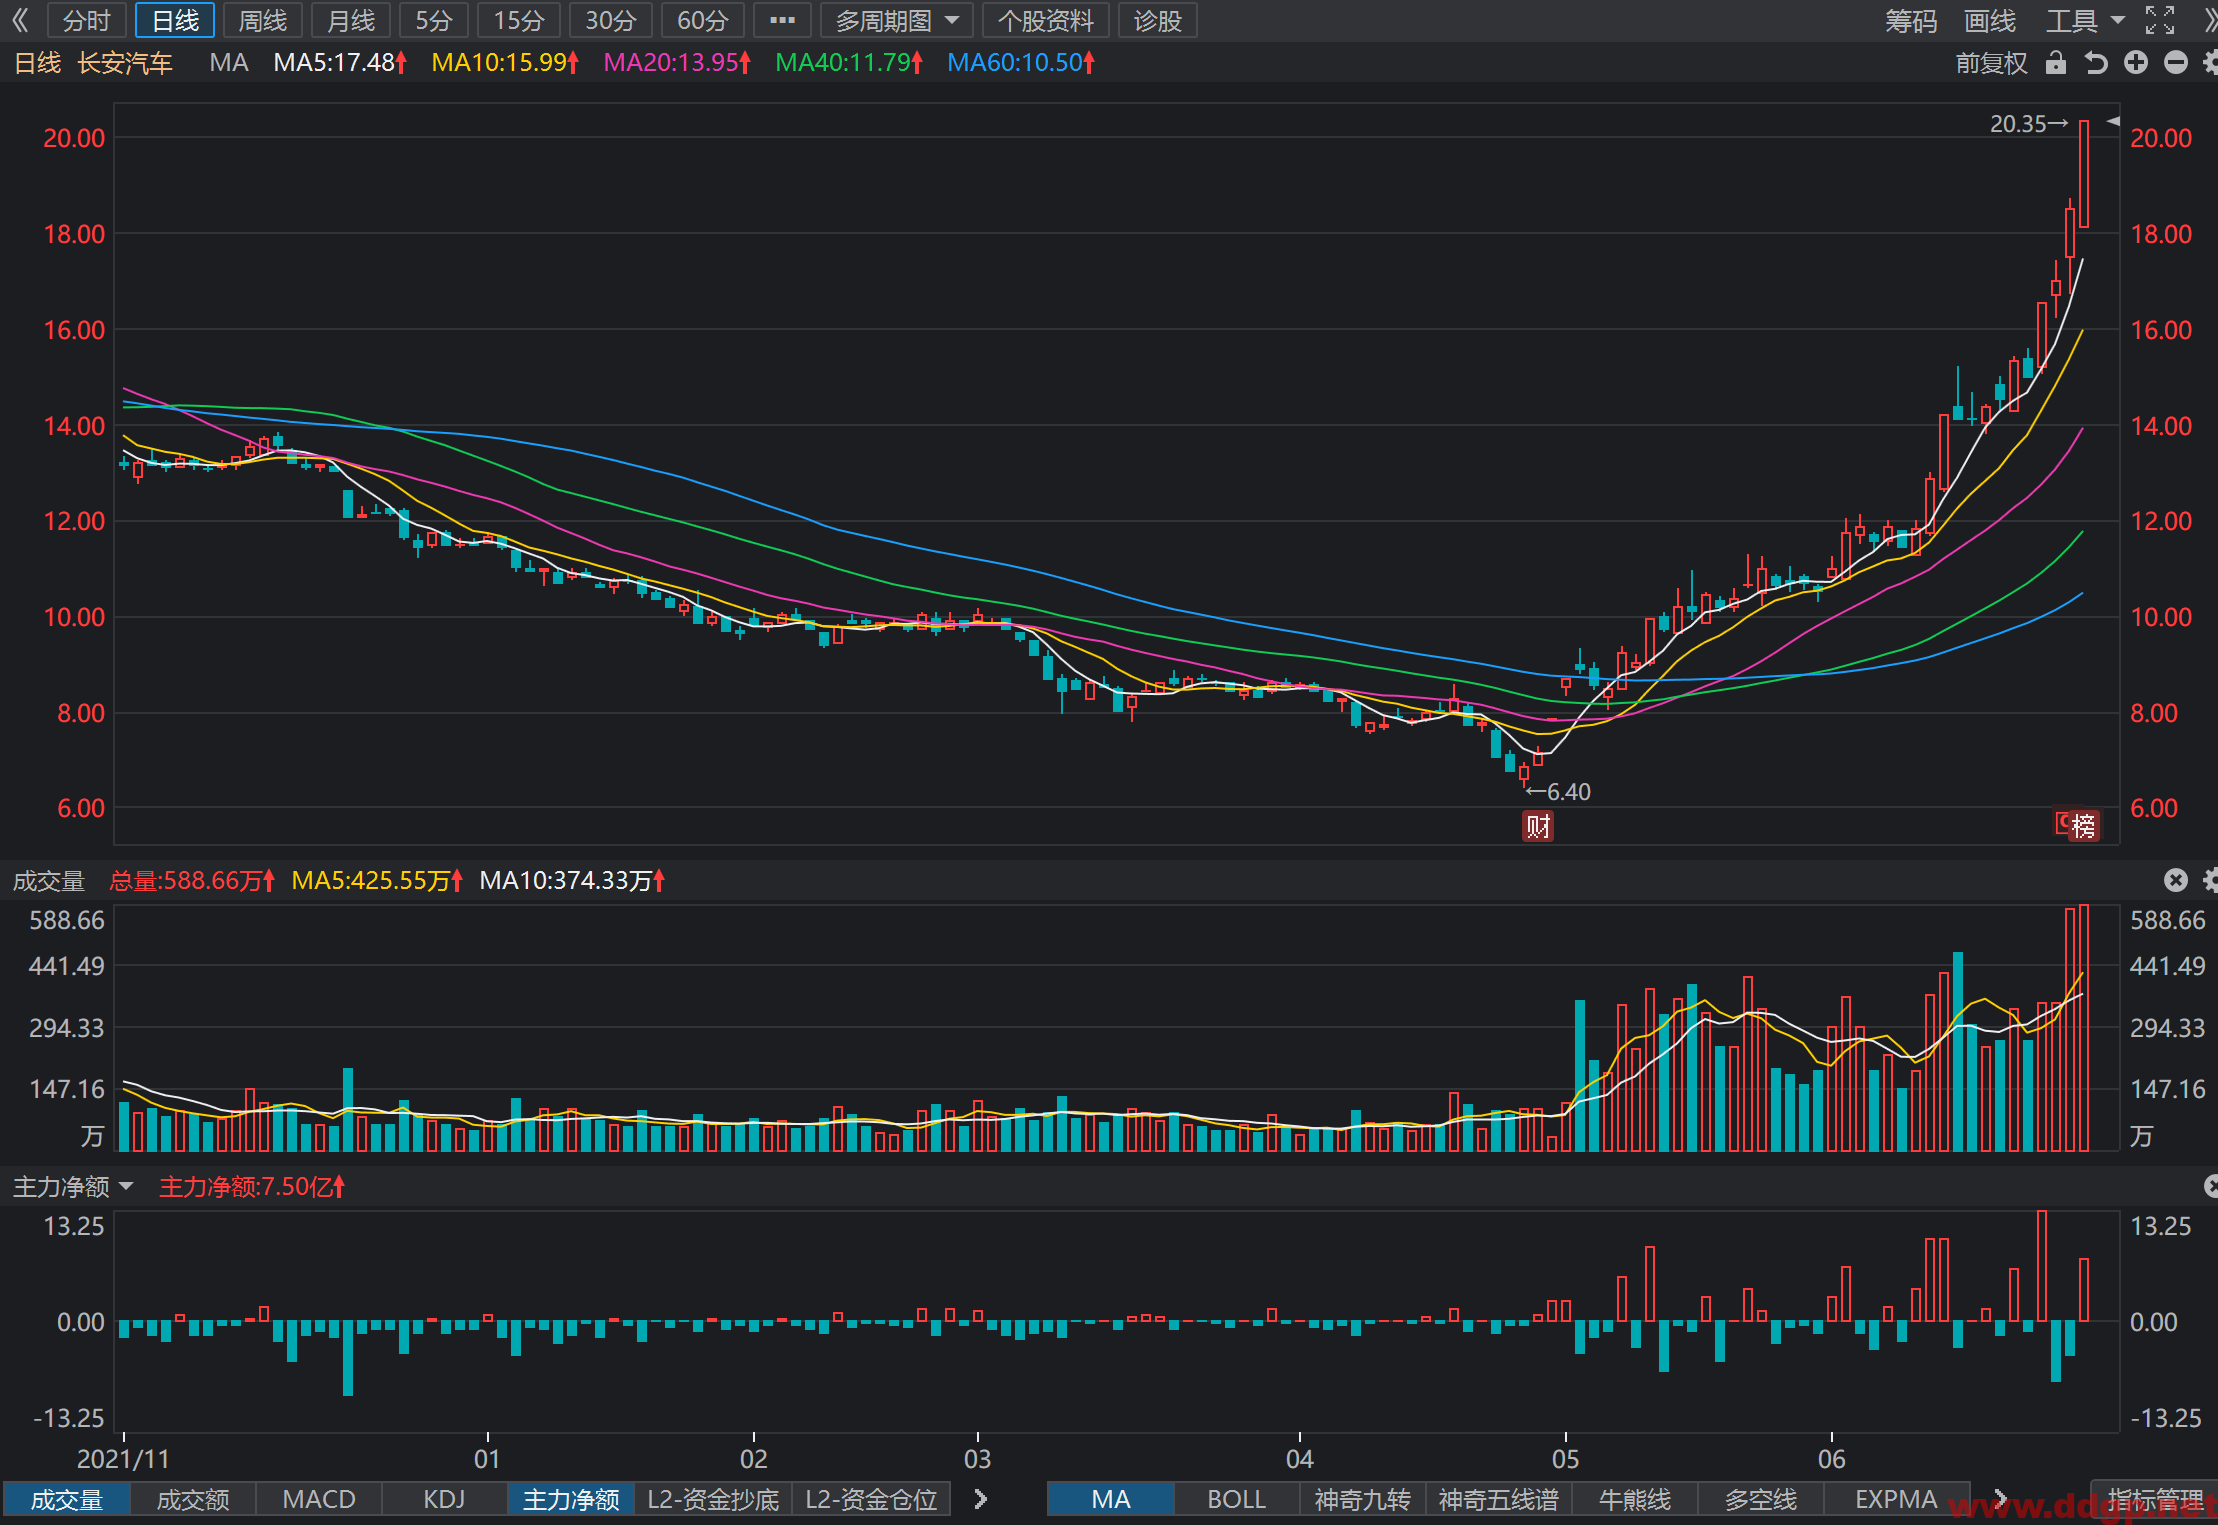Image resolution: width=2218 pixels, height=1525 pixels.
Task: Click the volume MA5:425.55万 label
Action: [x=377, y=880]
